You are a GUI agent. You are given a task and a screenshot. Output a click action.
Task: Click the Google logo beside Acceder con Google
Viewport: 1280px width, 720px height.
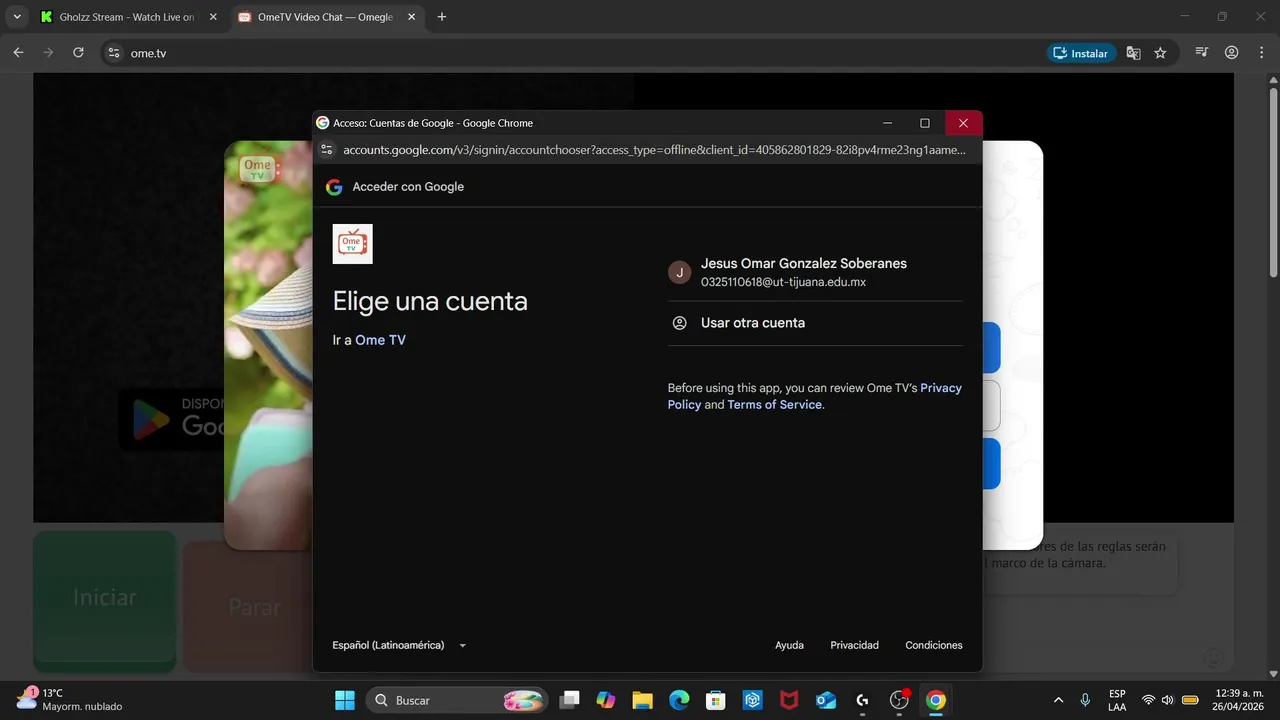(x=334, y=187)
